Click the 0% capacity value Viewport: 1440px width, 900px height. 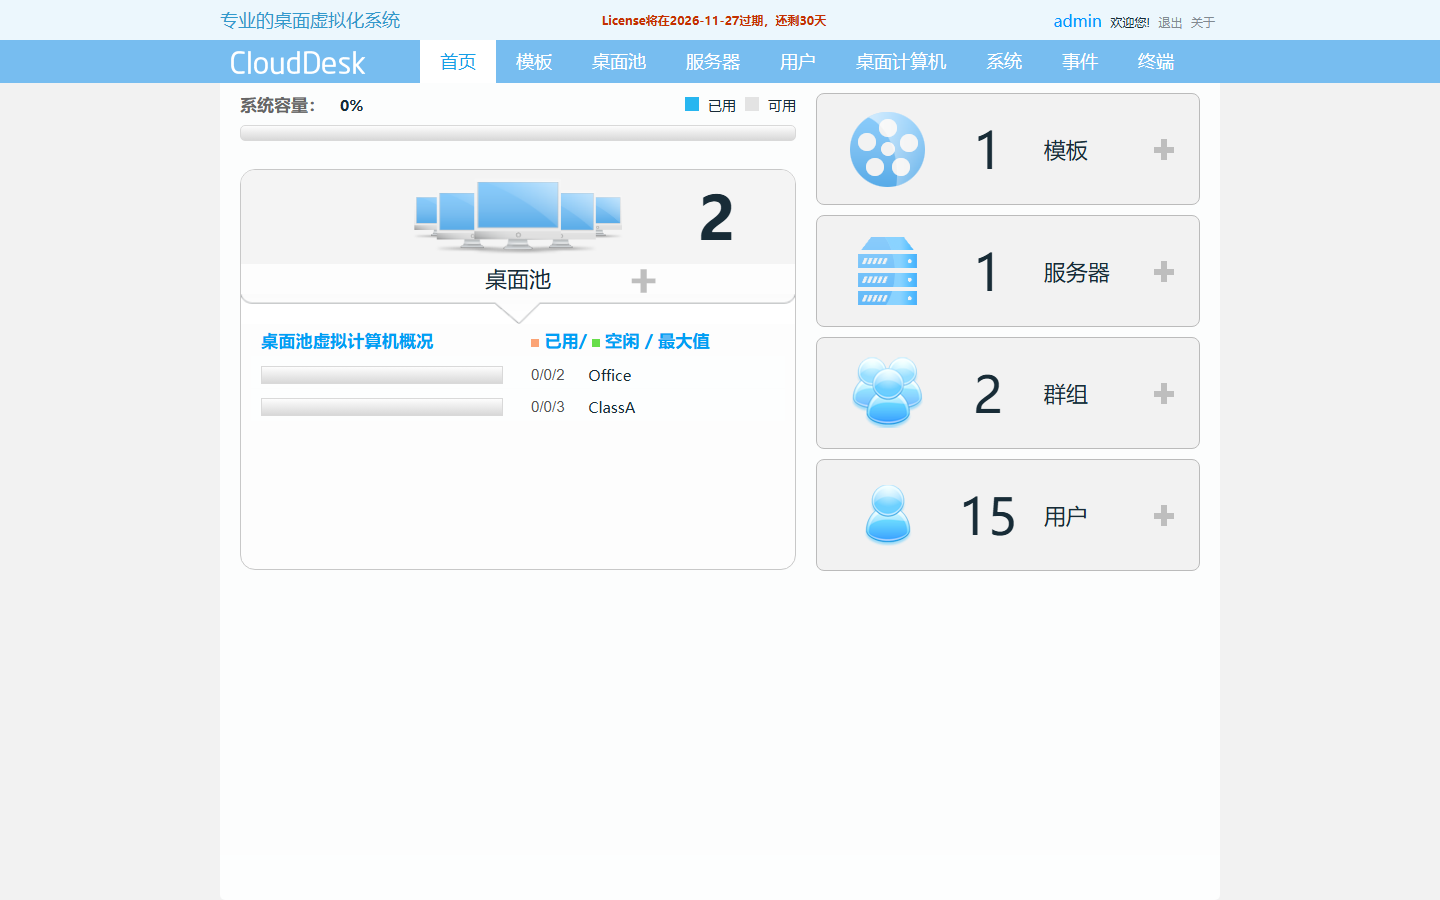(352, 106)
